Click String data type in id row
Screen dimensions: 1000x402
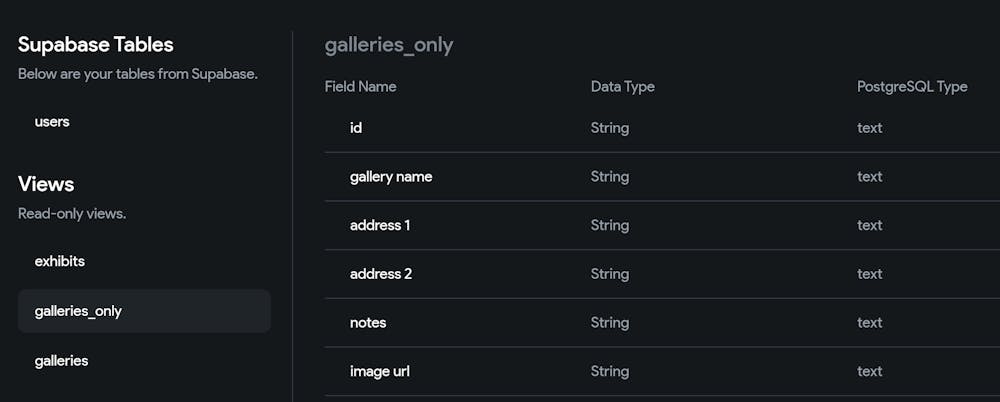click(610, 128)
